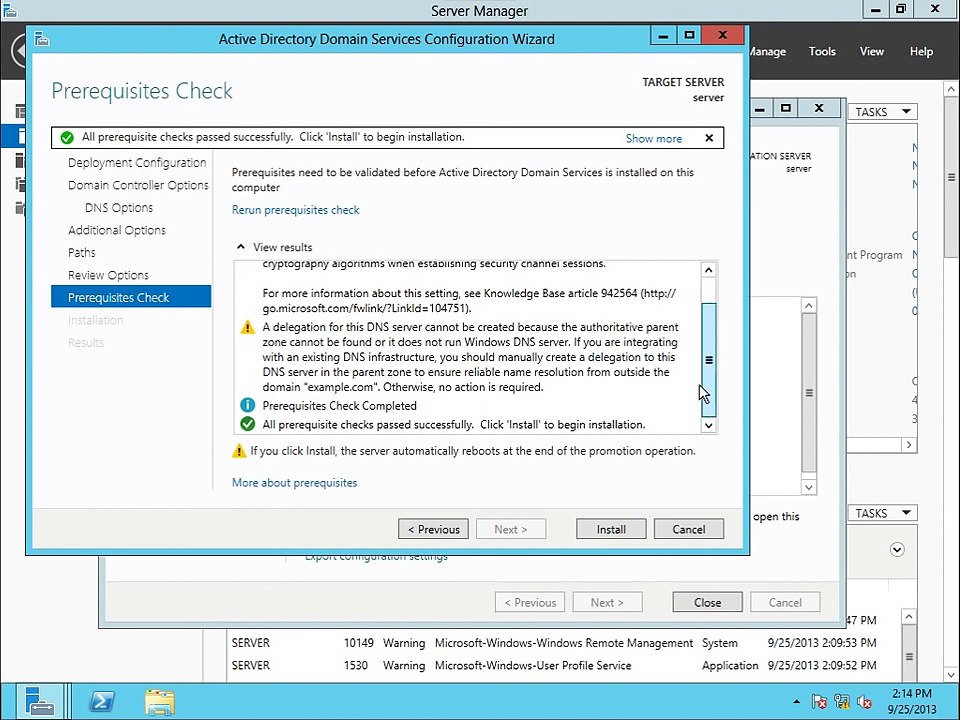Open Server Manager from the taskbar
Viewport: 960px width, 720px height.
(x=40, y=701)
